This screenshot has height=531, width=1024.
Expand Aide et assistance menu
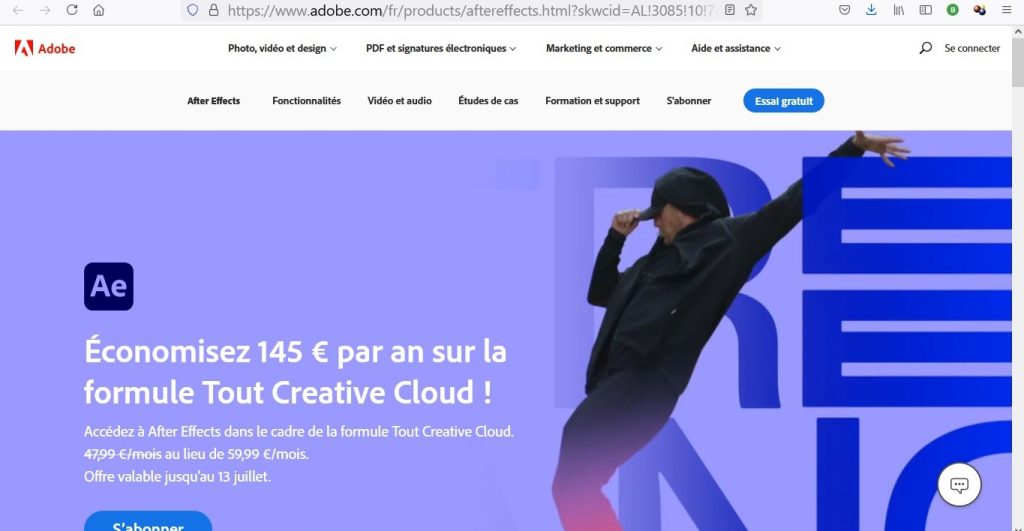[x=736, y=48]
